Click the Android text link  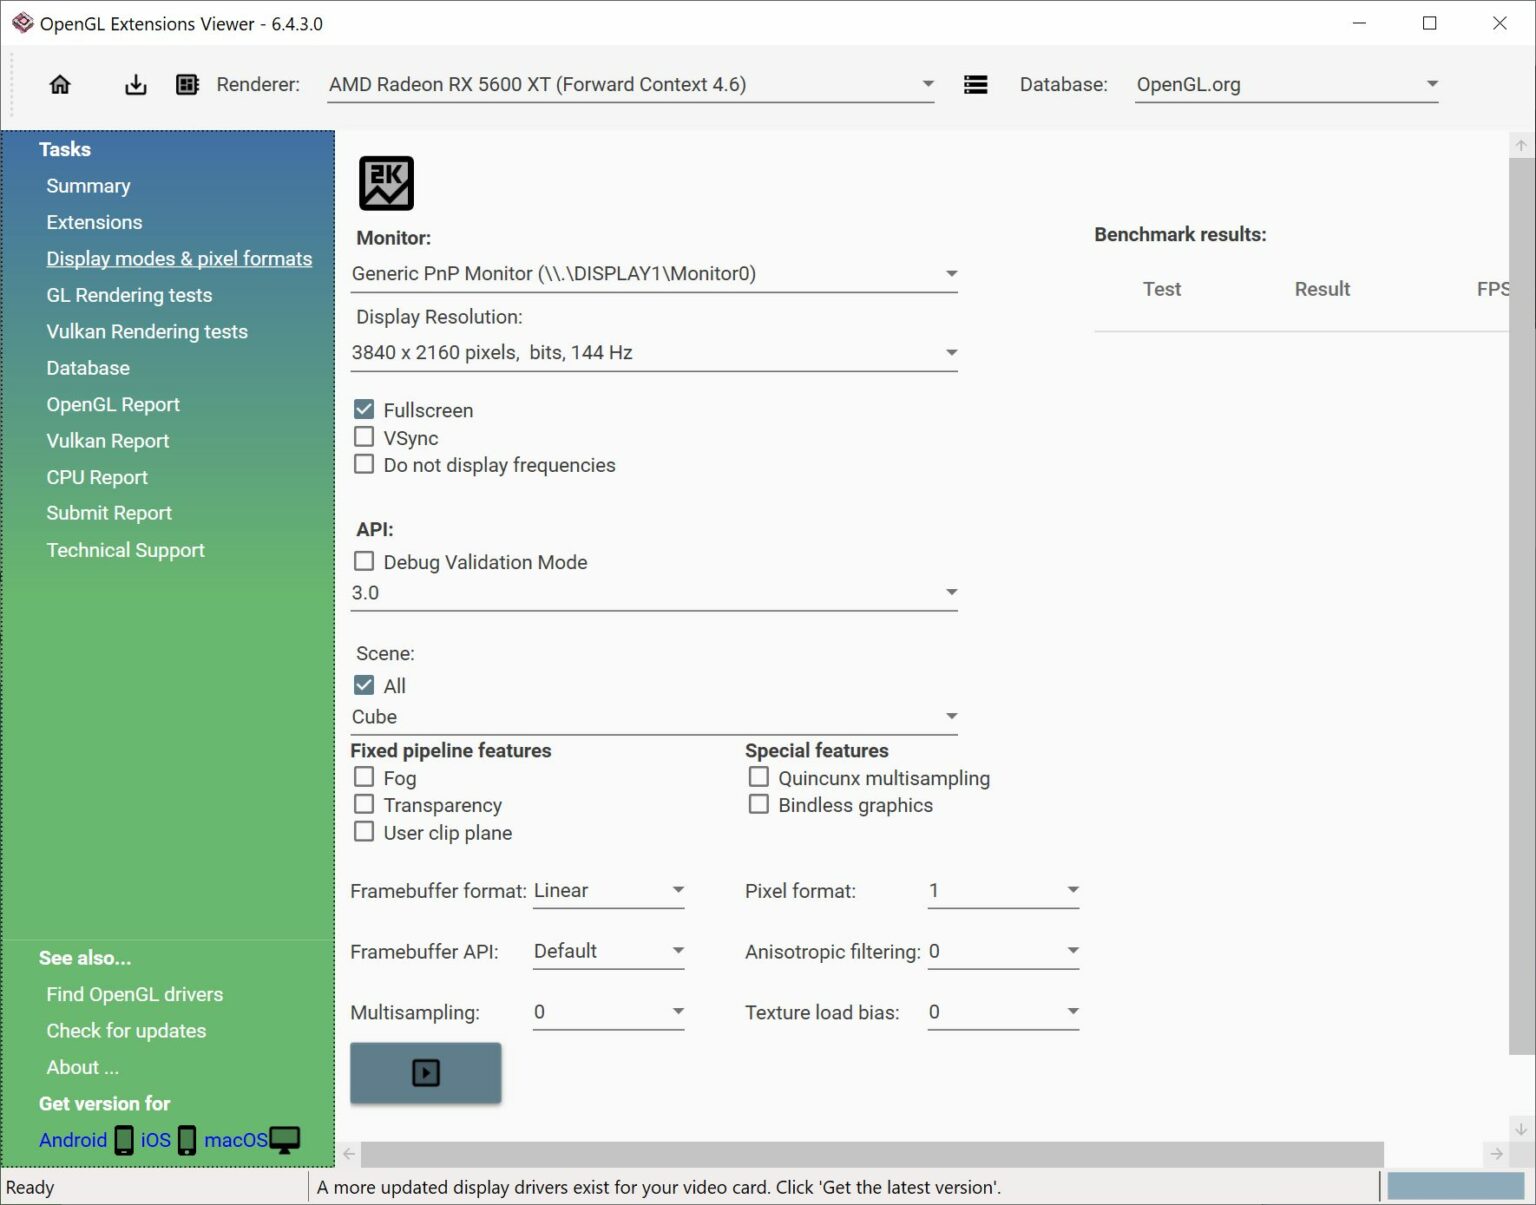pyautogui.click(x=73, y=1140)
